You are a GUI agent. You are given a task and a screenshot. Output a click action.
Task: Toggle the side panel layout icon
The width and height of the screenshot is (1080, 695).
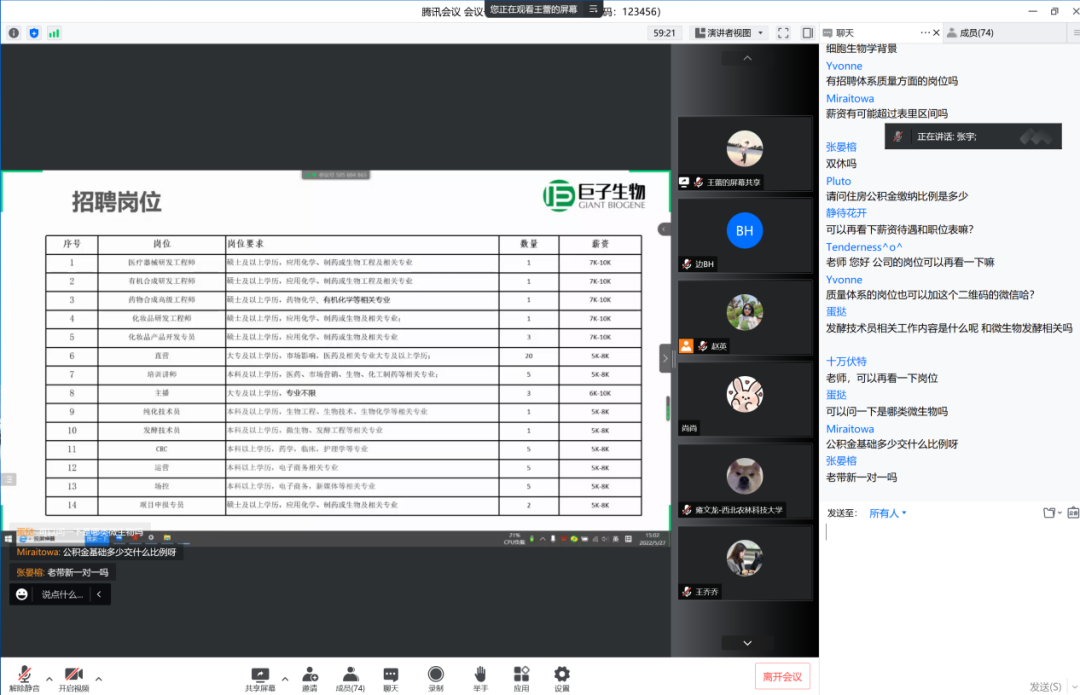click(x=807, y=33)
